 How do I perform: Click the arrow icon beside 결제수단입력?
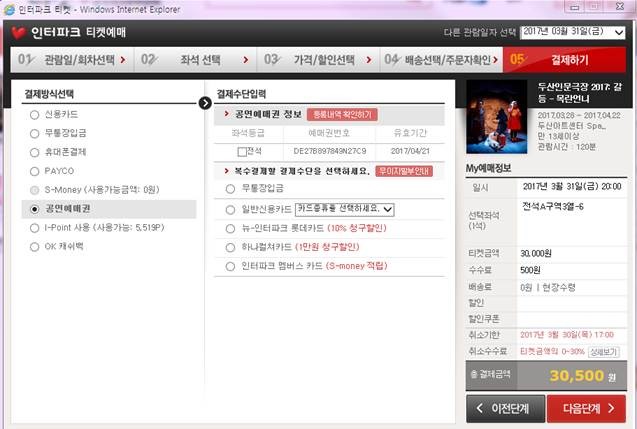click(205, 102)
